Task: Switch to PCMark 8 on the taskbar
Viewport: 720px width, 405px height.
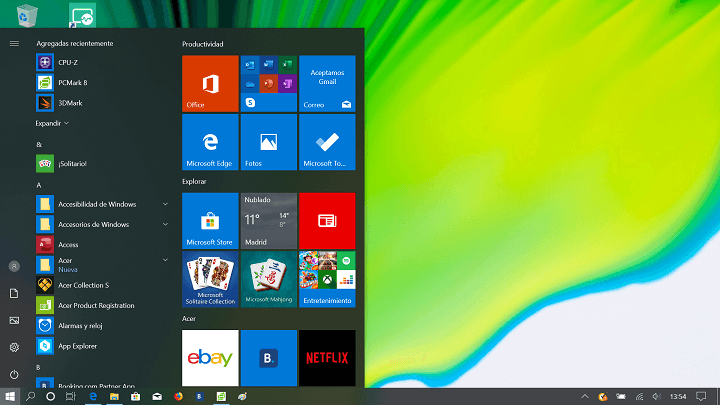Action: coord(221,396)
